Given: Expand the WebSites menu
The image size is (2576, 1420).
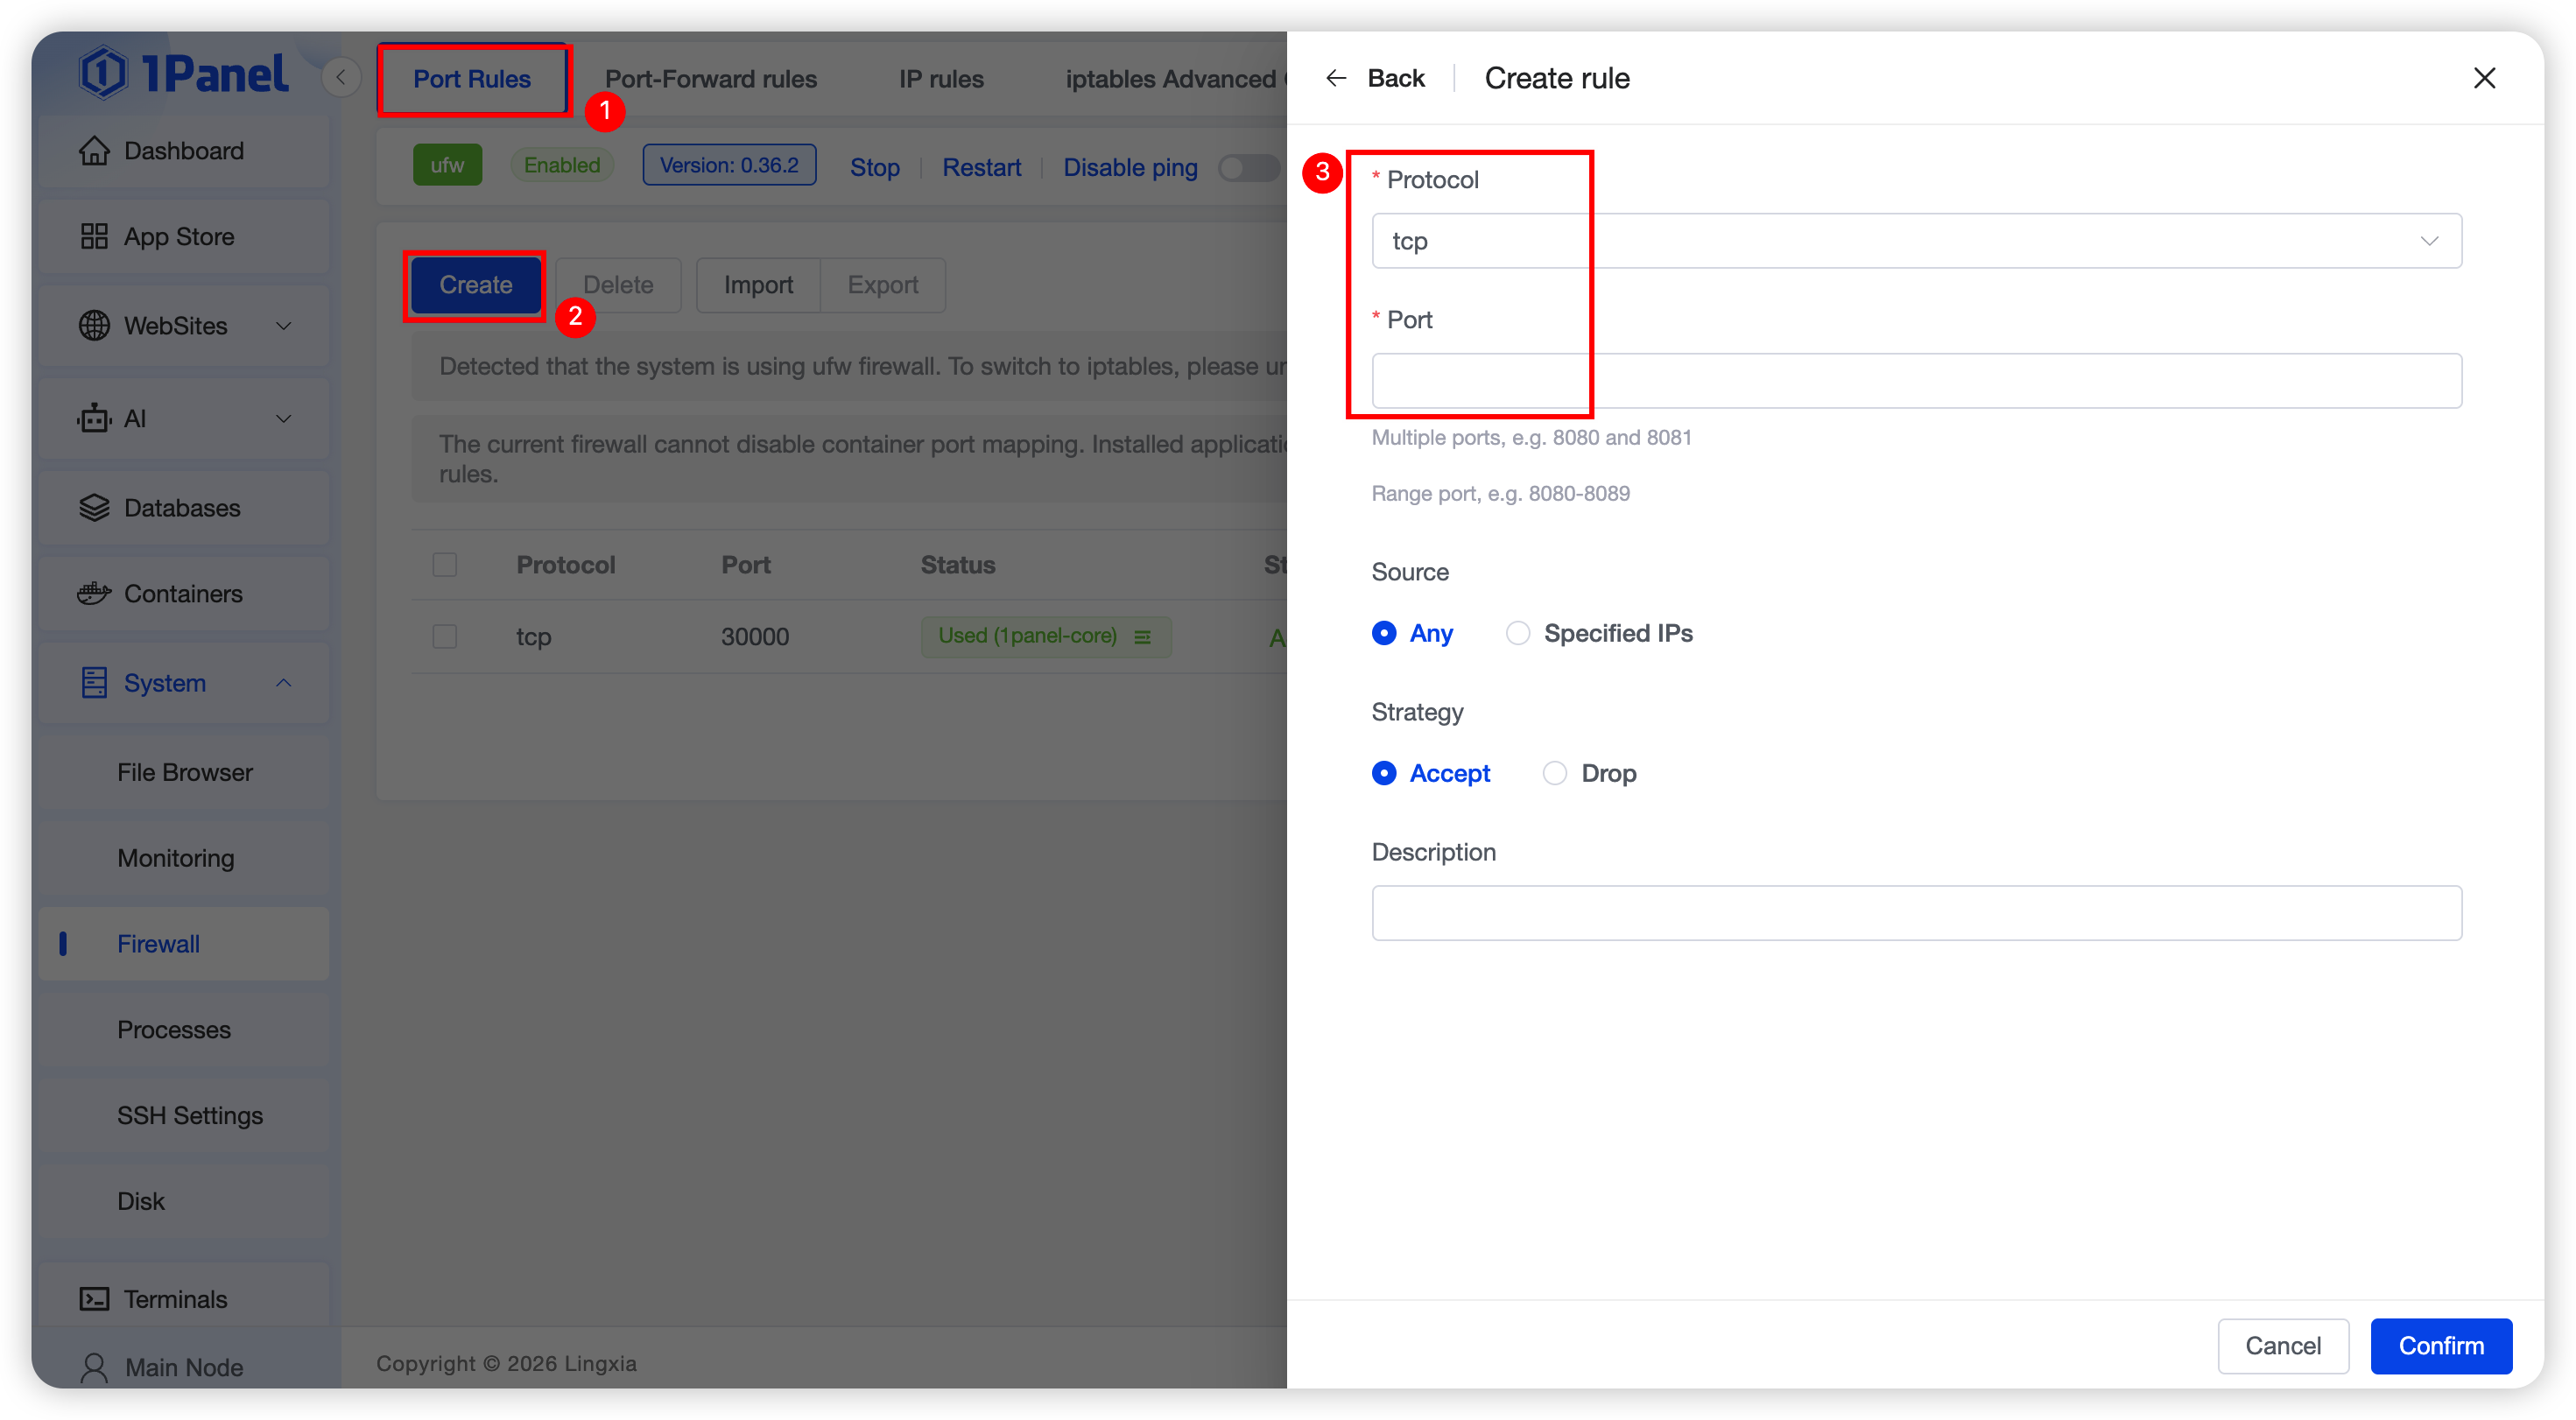Looking at the screenshot, I should coord(284,326).
